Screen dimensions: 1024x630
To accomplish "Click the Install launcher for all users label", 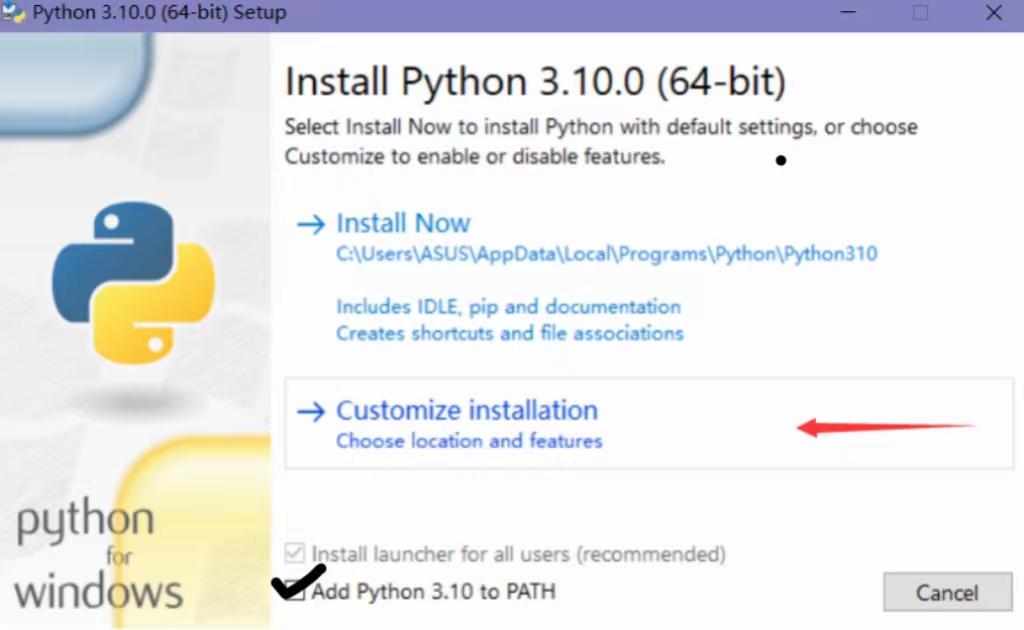I will 519,554.
